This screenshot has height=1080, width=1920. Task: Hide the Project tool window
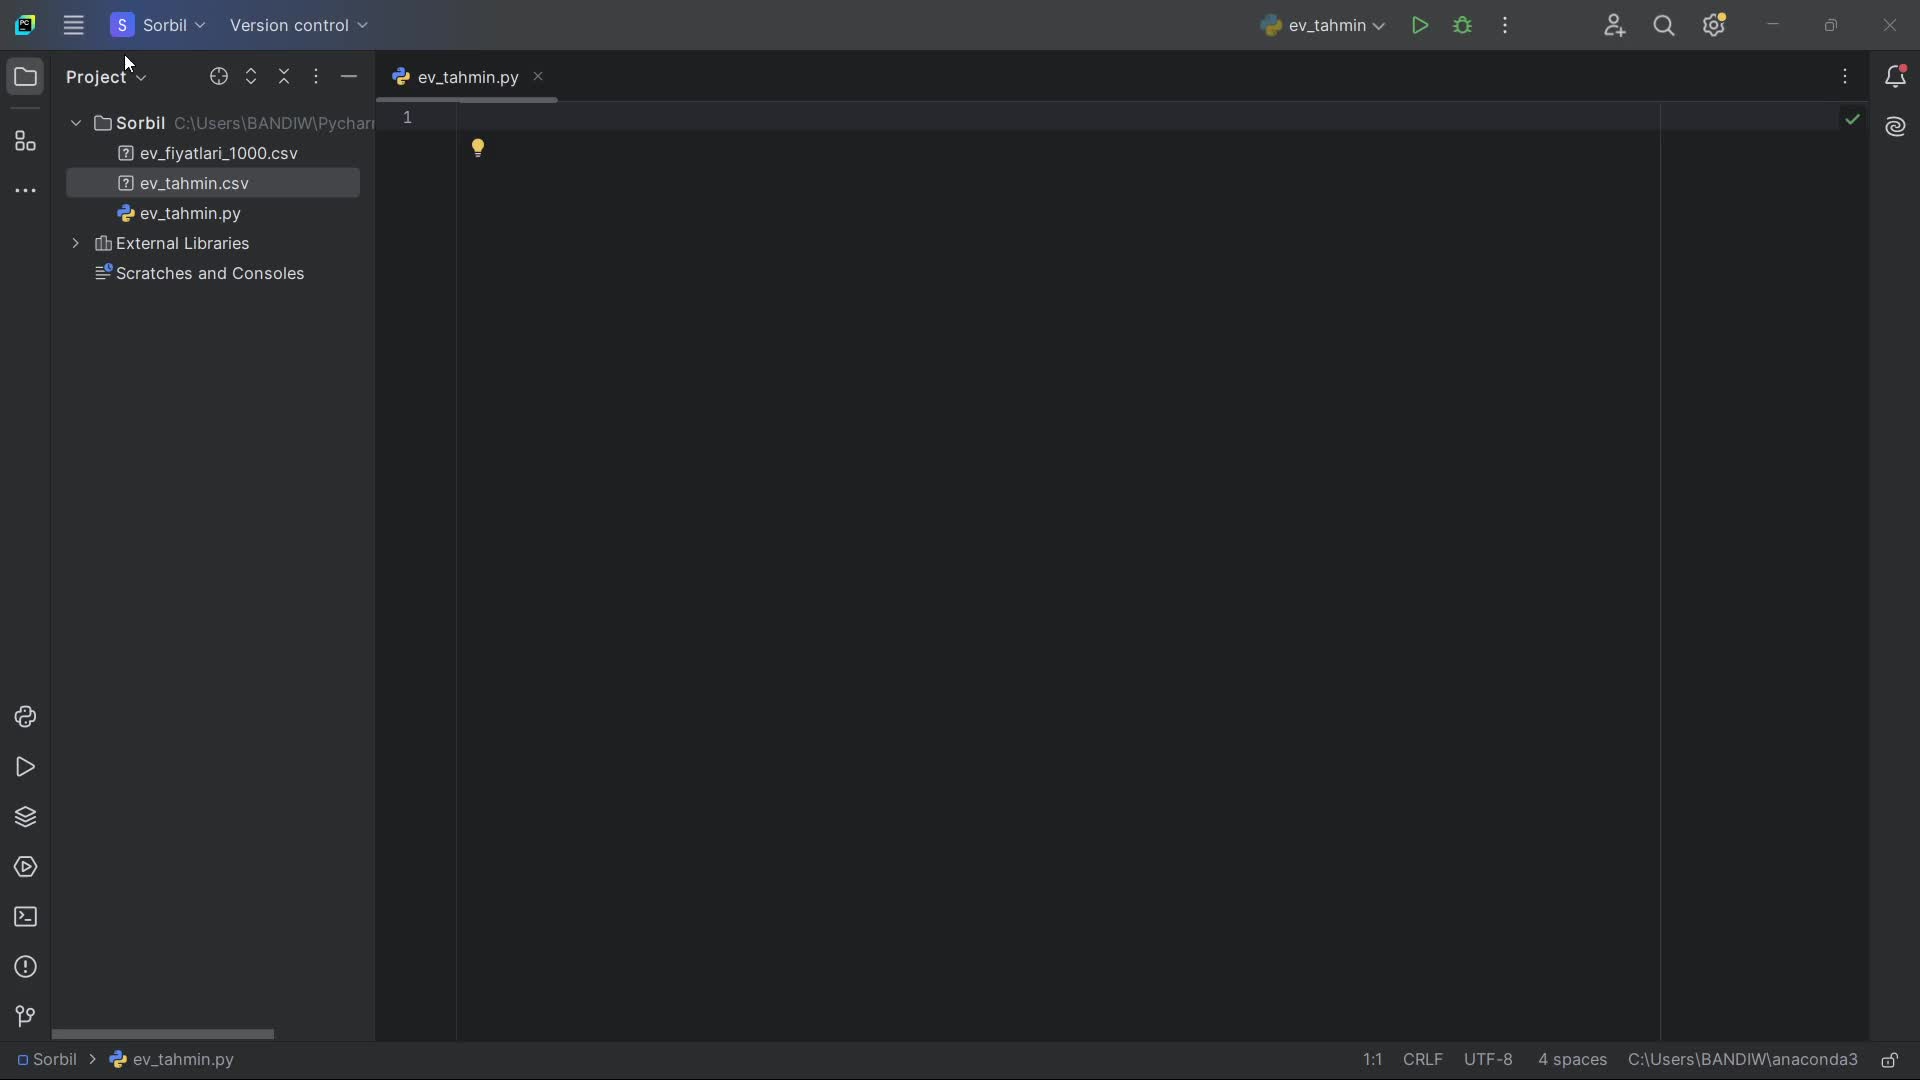click(349, 77)
